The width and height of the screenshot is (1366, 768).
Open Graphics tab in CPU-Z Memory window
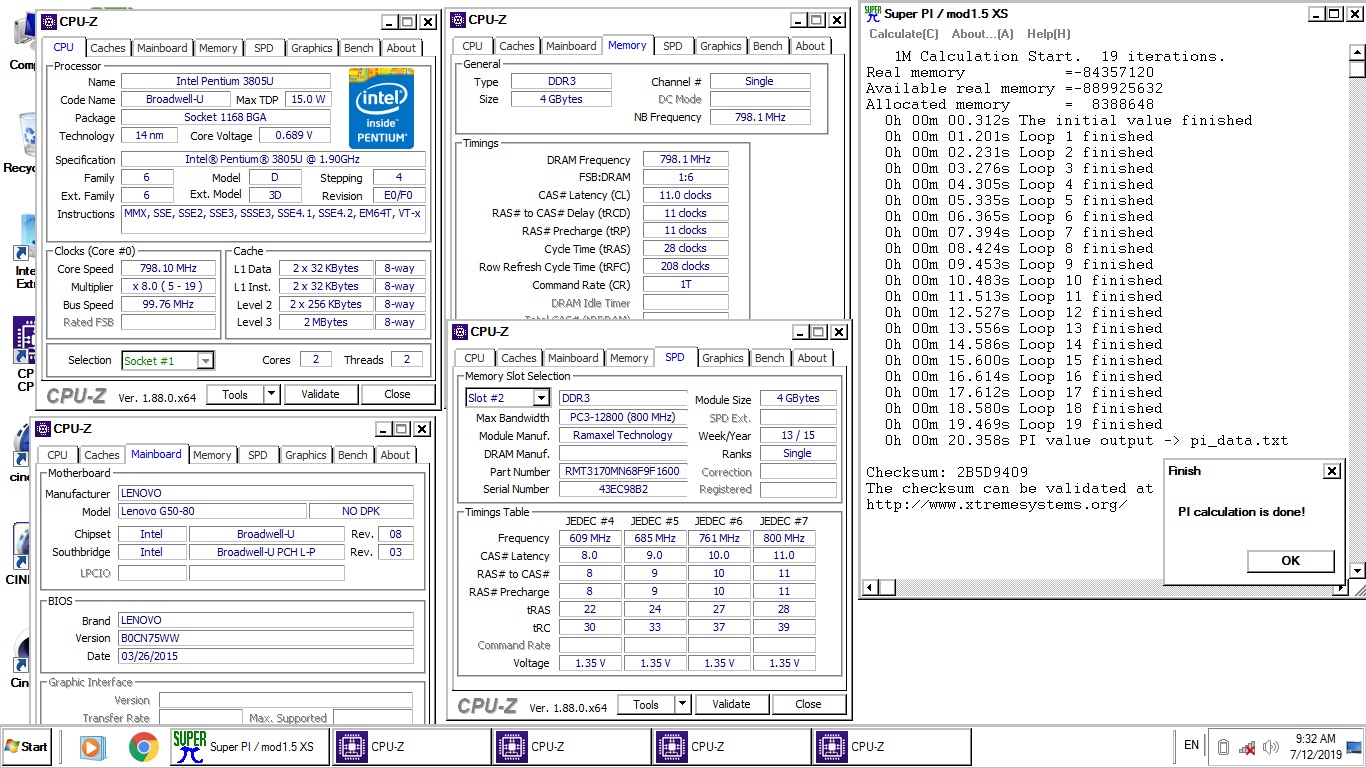click(x=721, y=46)
